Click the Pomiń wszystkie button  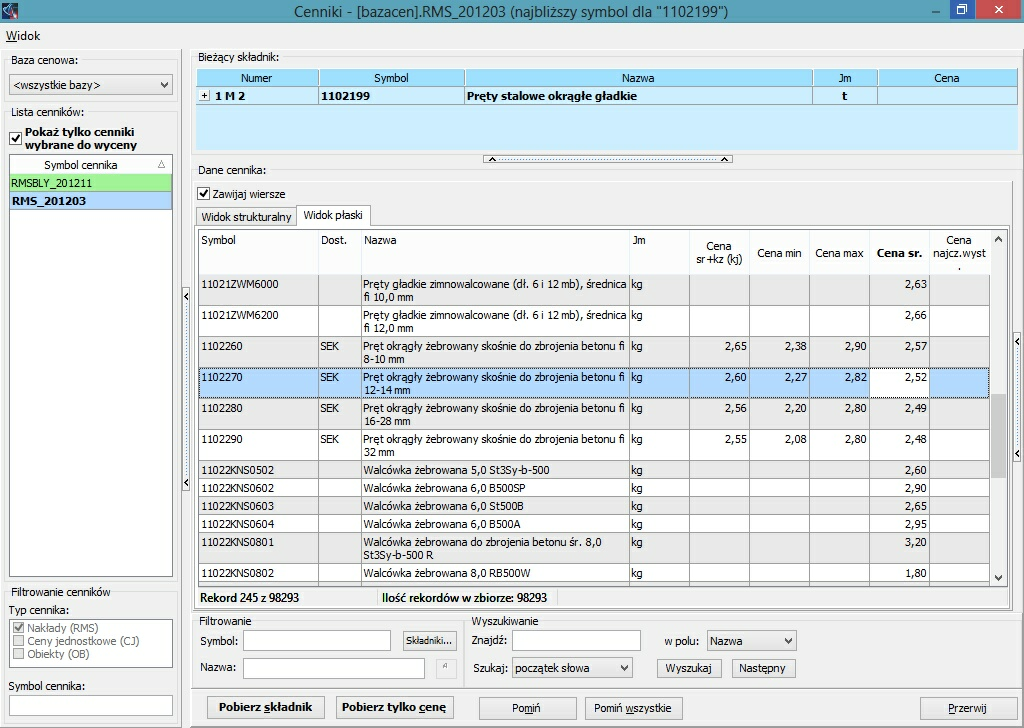tap(633, 708)
